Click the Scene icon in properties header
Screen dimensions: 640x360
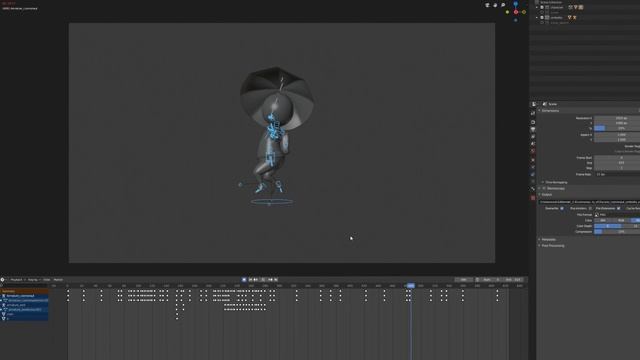tap(545, 104)
